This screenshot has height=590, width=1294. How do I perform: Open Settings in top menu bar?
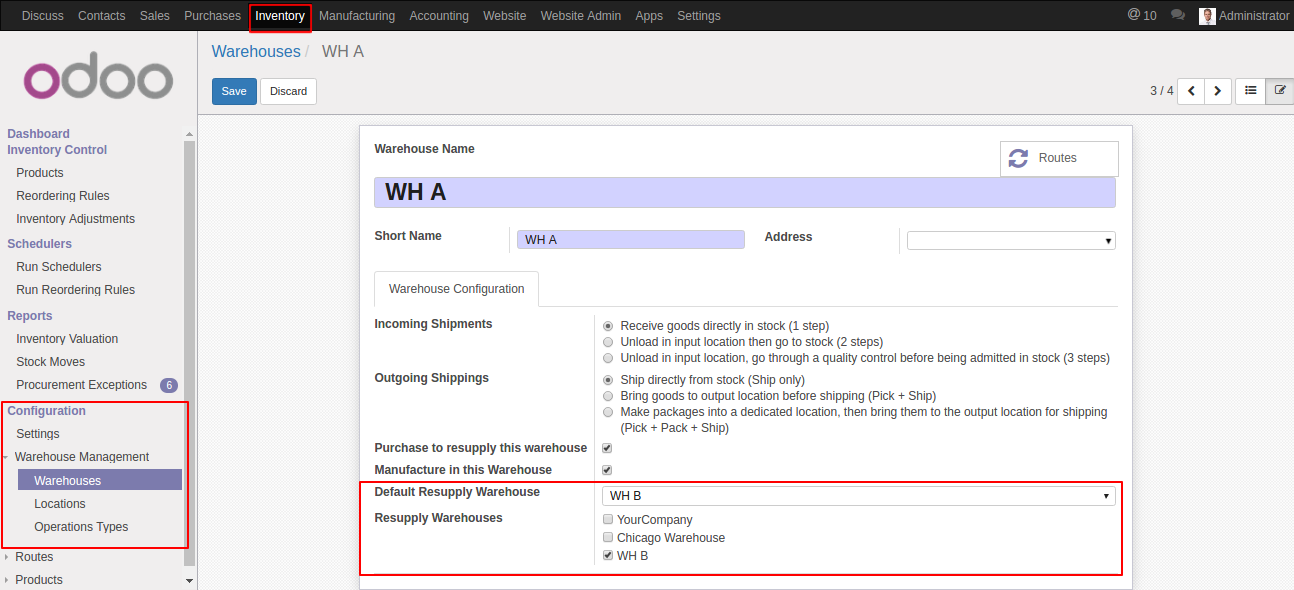pyautogui.click(x=699, y=16)
